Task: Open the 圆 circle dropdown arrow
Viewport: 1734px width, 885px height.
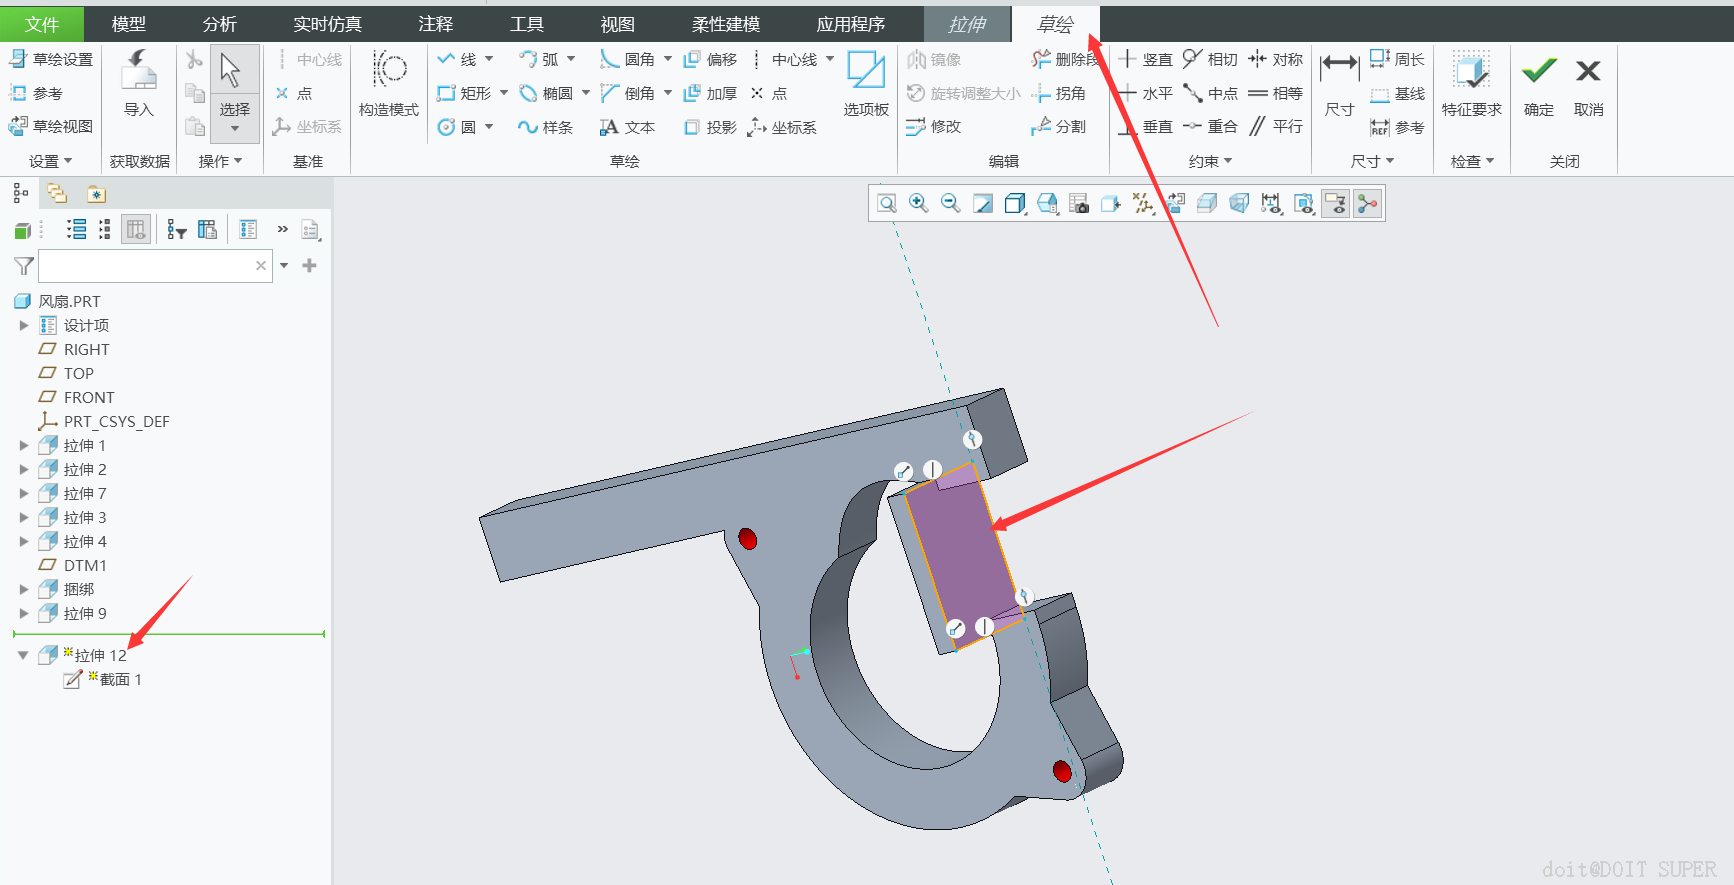Action: [x=489, y=127]
